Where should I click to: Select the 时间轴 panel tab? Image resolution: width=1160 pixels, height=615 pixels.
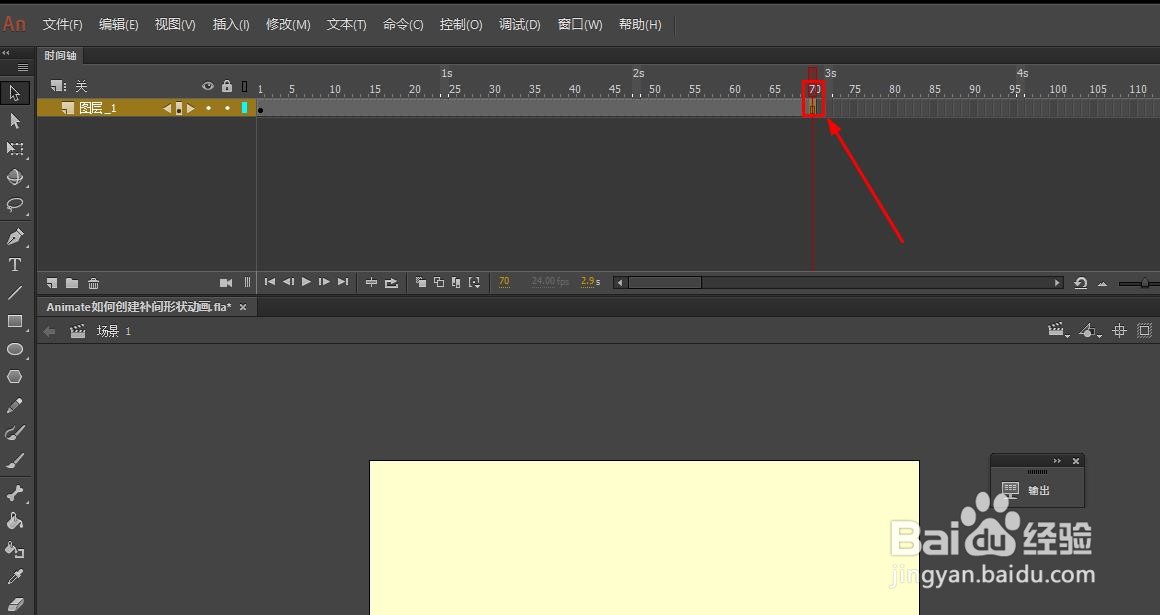coord(60,56)
